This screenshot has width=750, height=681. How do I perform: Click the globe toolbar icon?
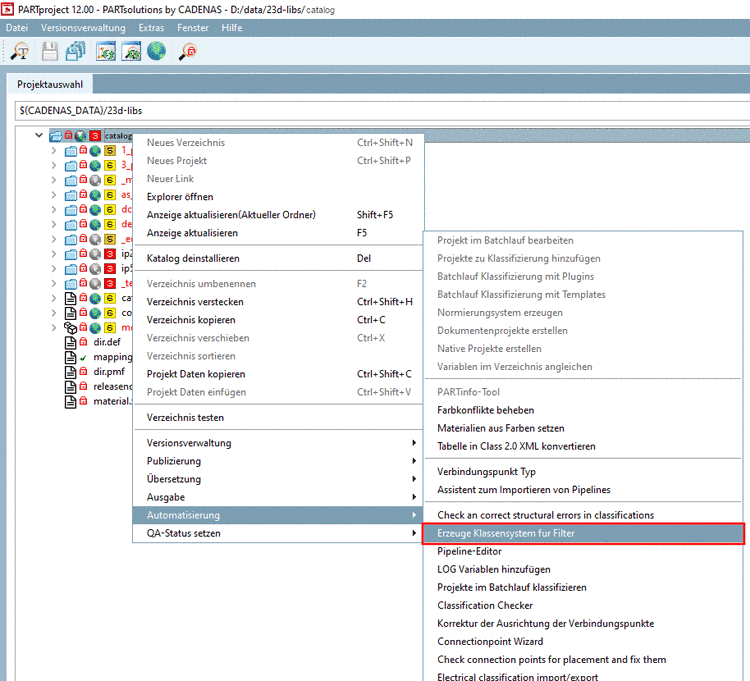[x=156, y=51]
